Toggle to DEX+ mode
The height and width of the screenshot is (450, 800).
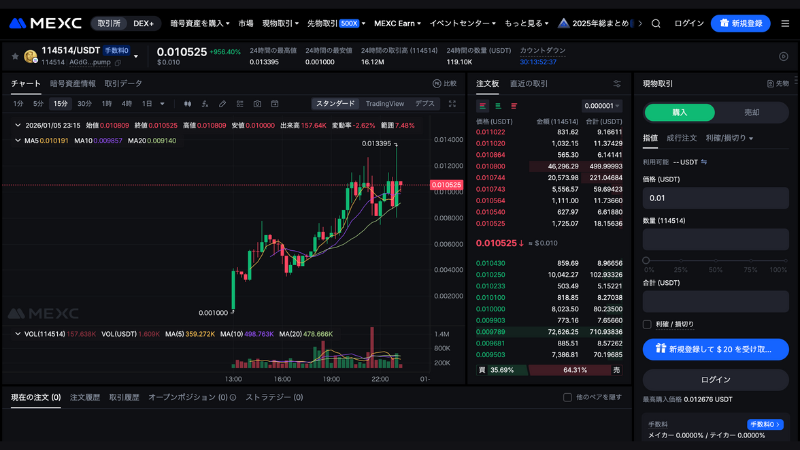coord(143,23)
